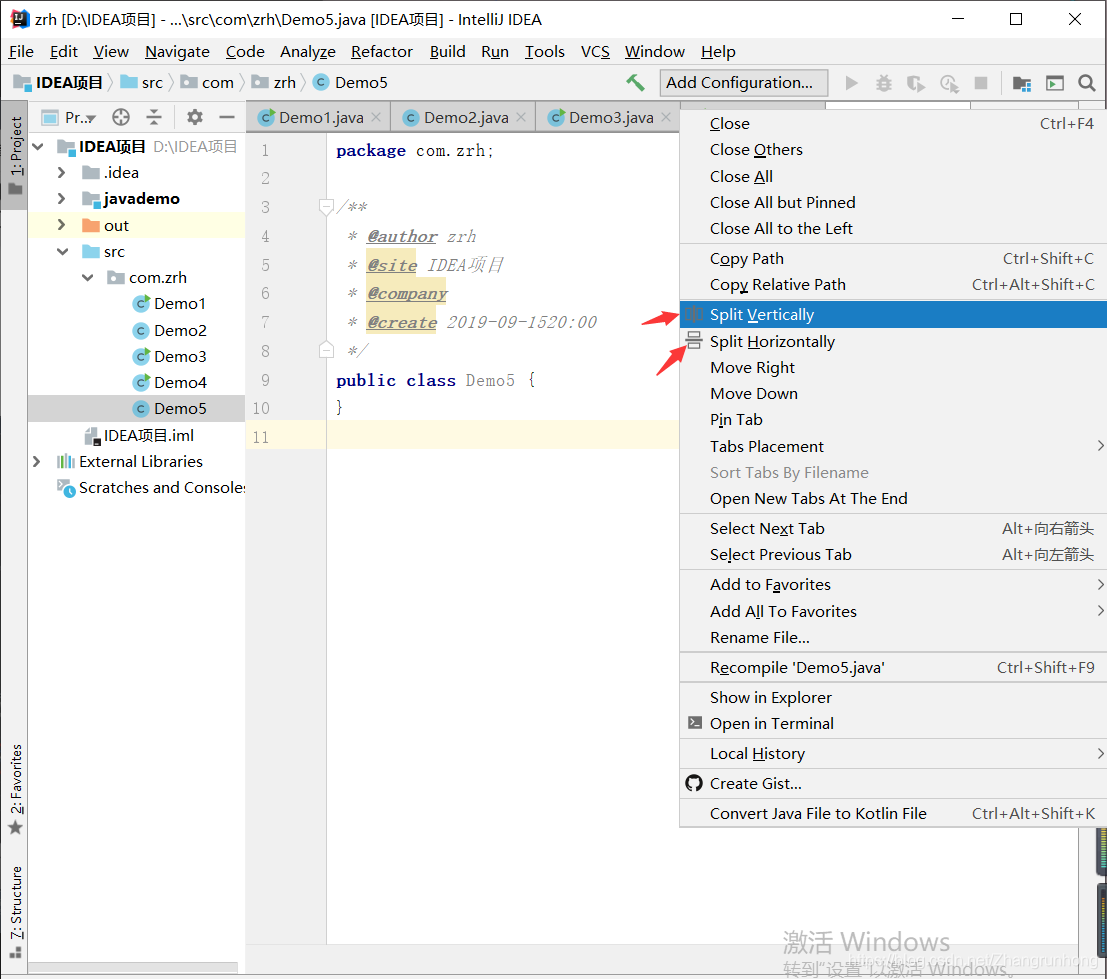Open the 2: Favorites side tool window
Screen dimensions: 1107x979
pyautogui.click(x=15, y=788)
